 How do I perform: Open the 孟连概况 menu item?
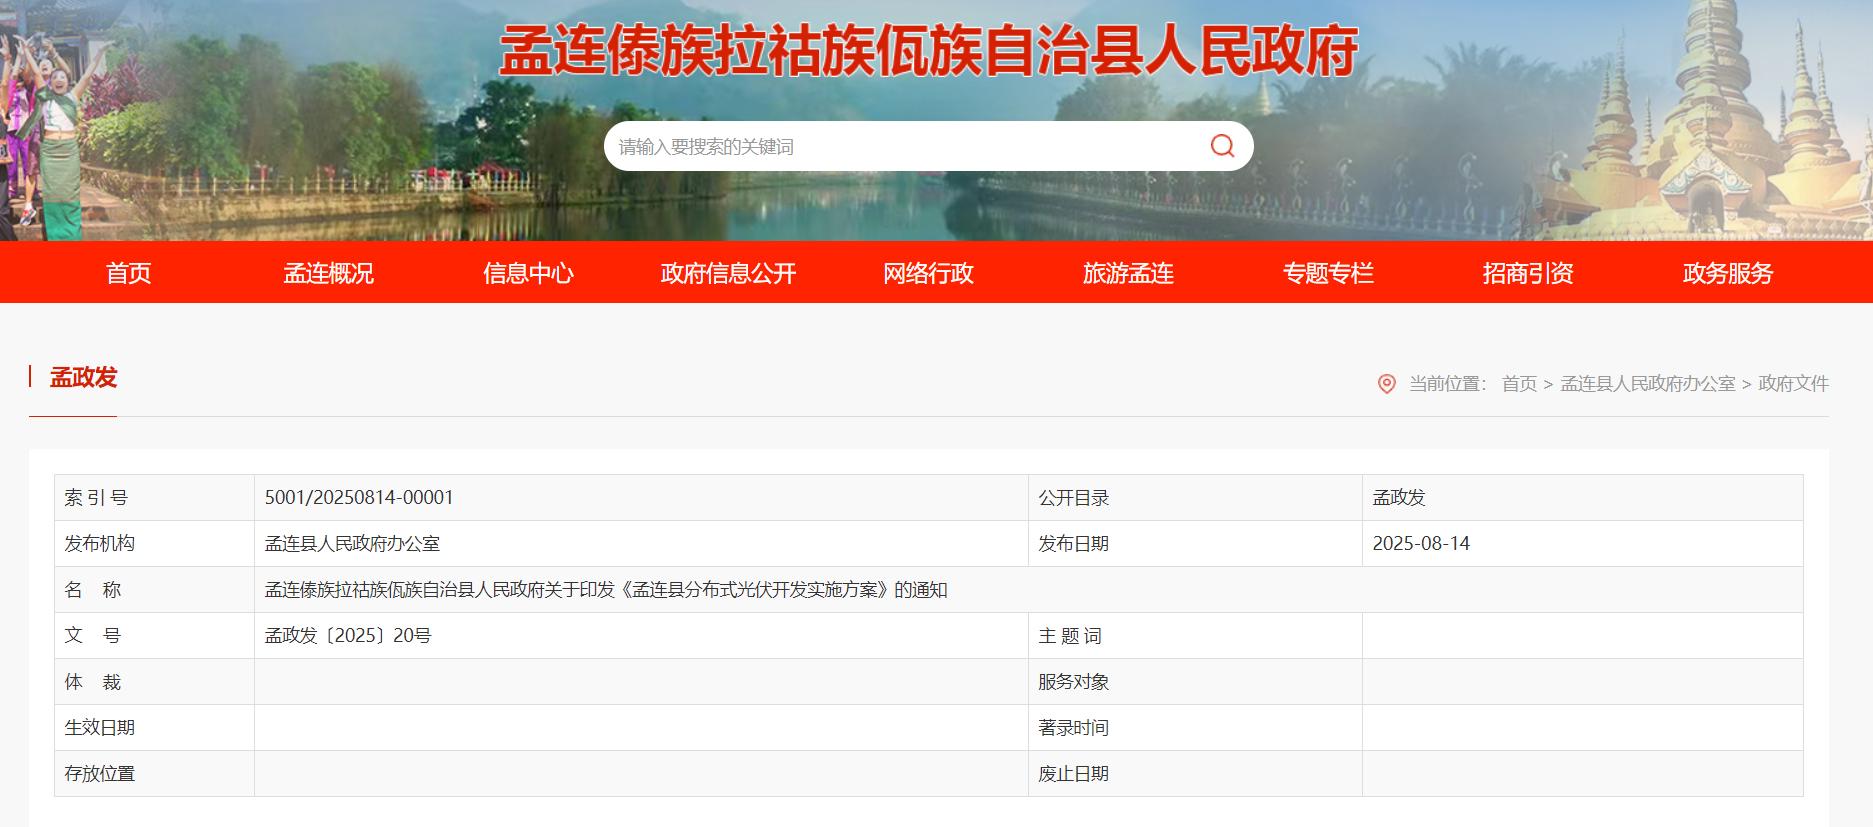pyautogui.click(x=328, y=273)
